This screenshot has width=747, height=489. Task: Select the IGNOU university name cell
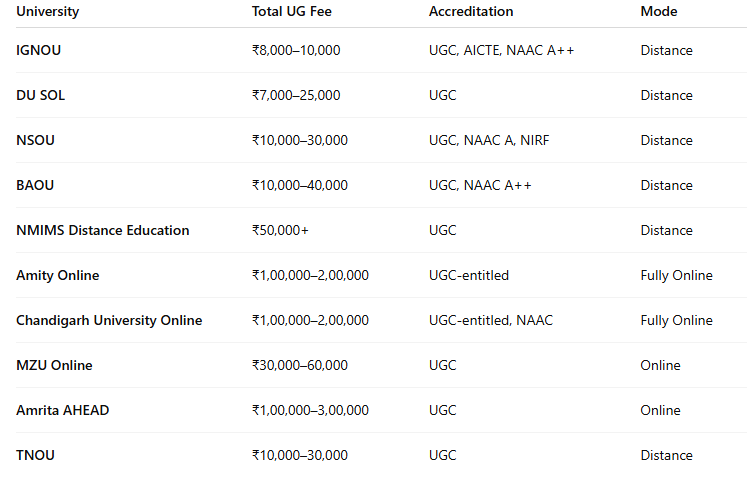pyautogui.click(x=39, y=50)
